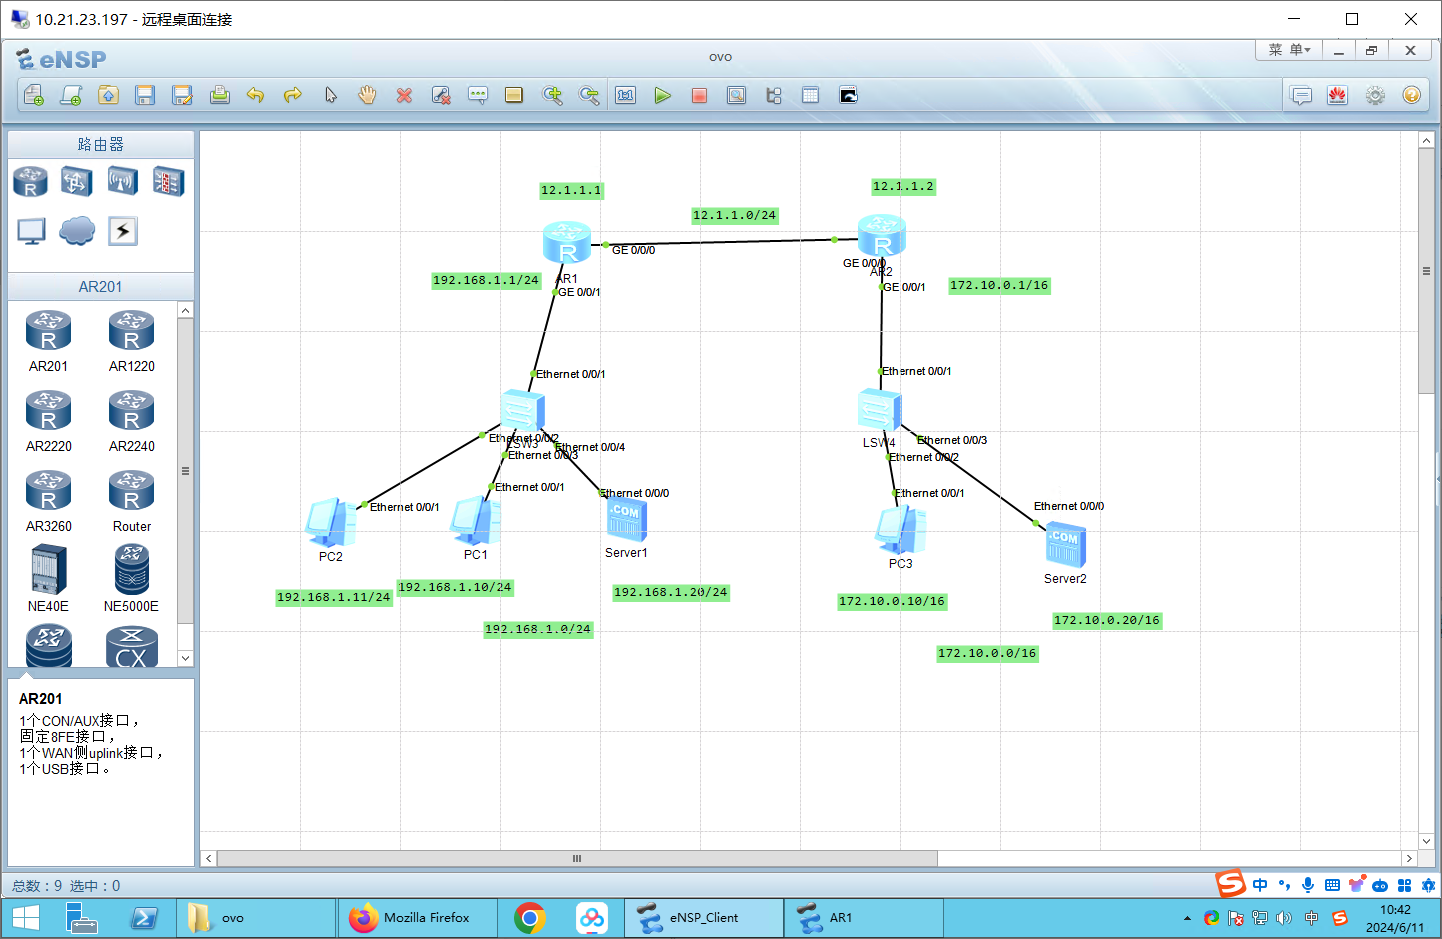This screenshot has width=1442, height=939.
Task: Open Mozilla Firefox from taskbar
Action: pyautogui.click(x=417, y=917)
